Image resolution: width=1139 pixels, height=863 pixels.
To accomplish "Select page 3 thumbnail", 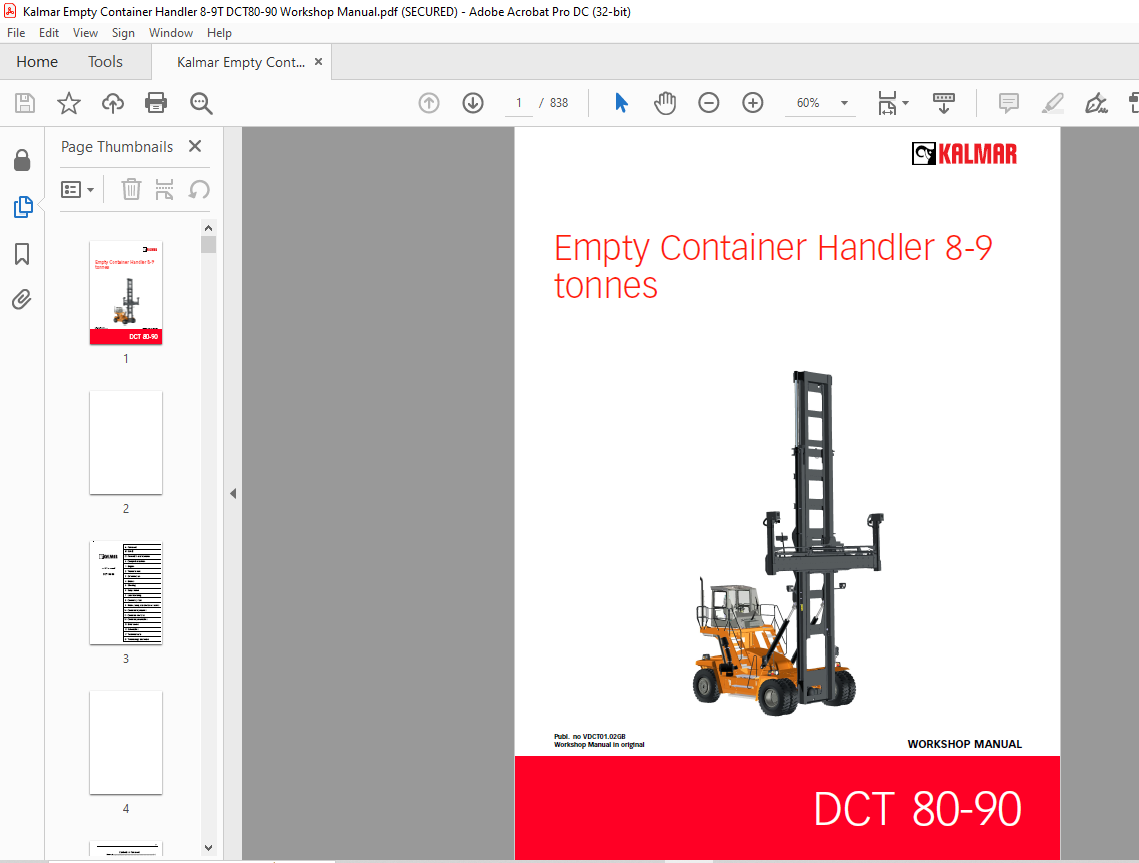I will [x=126, y=593].
